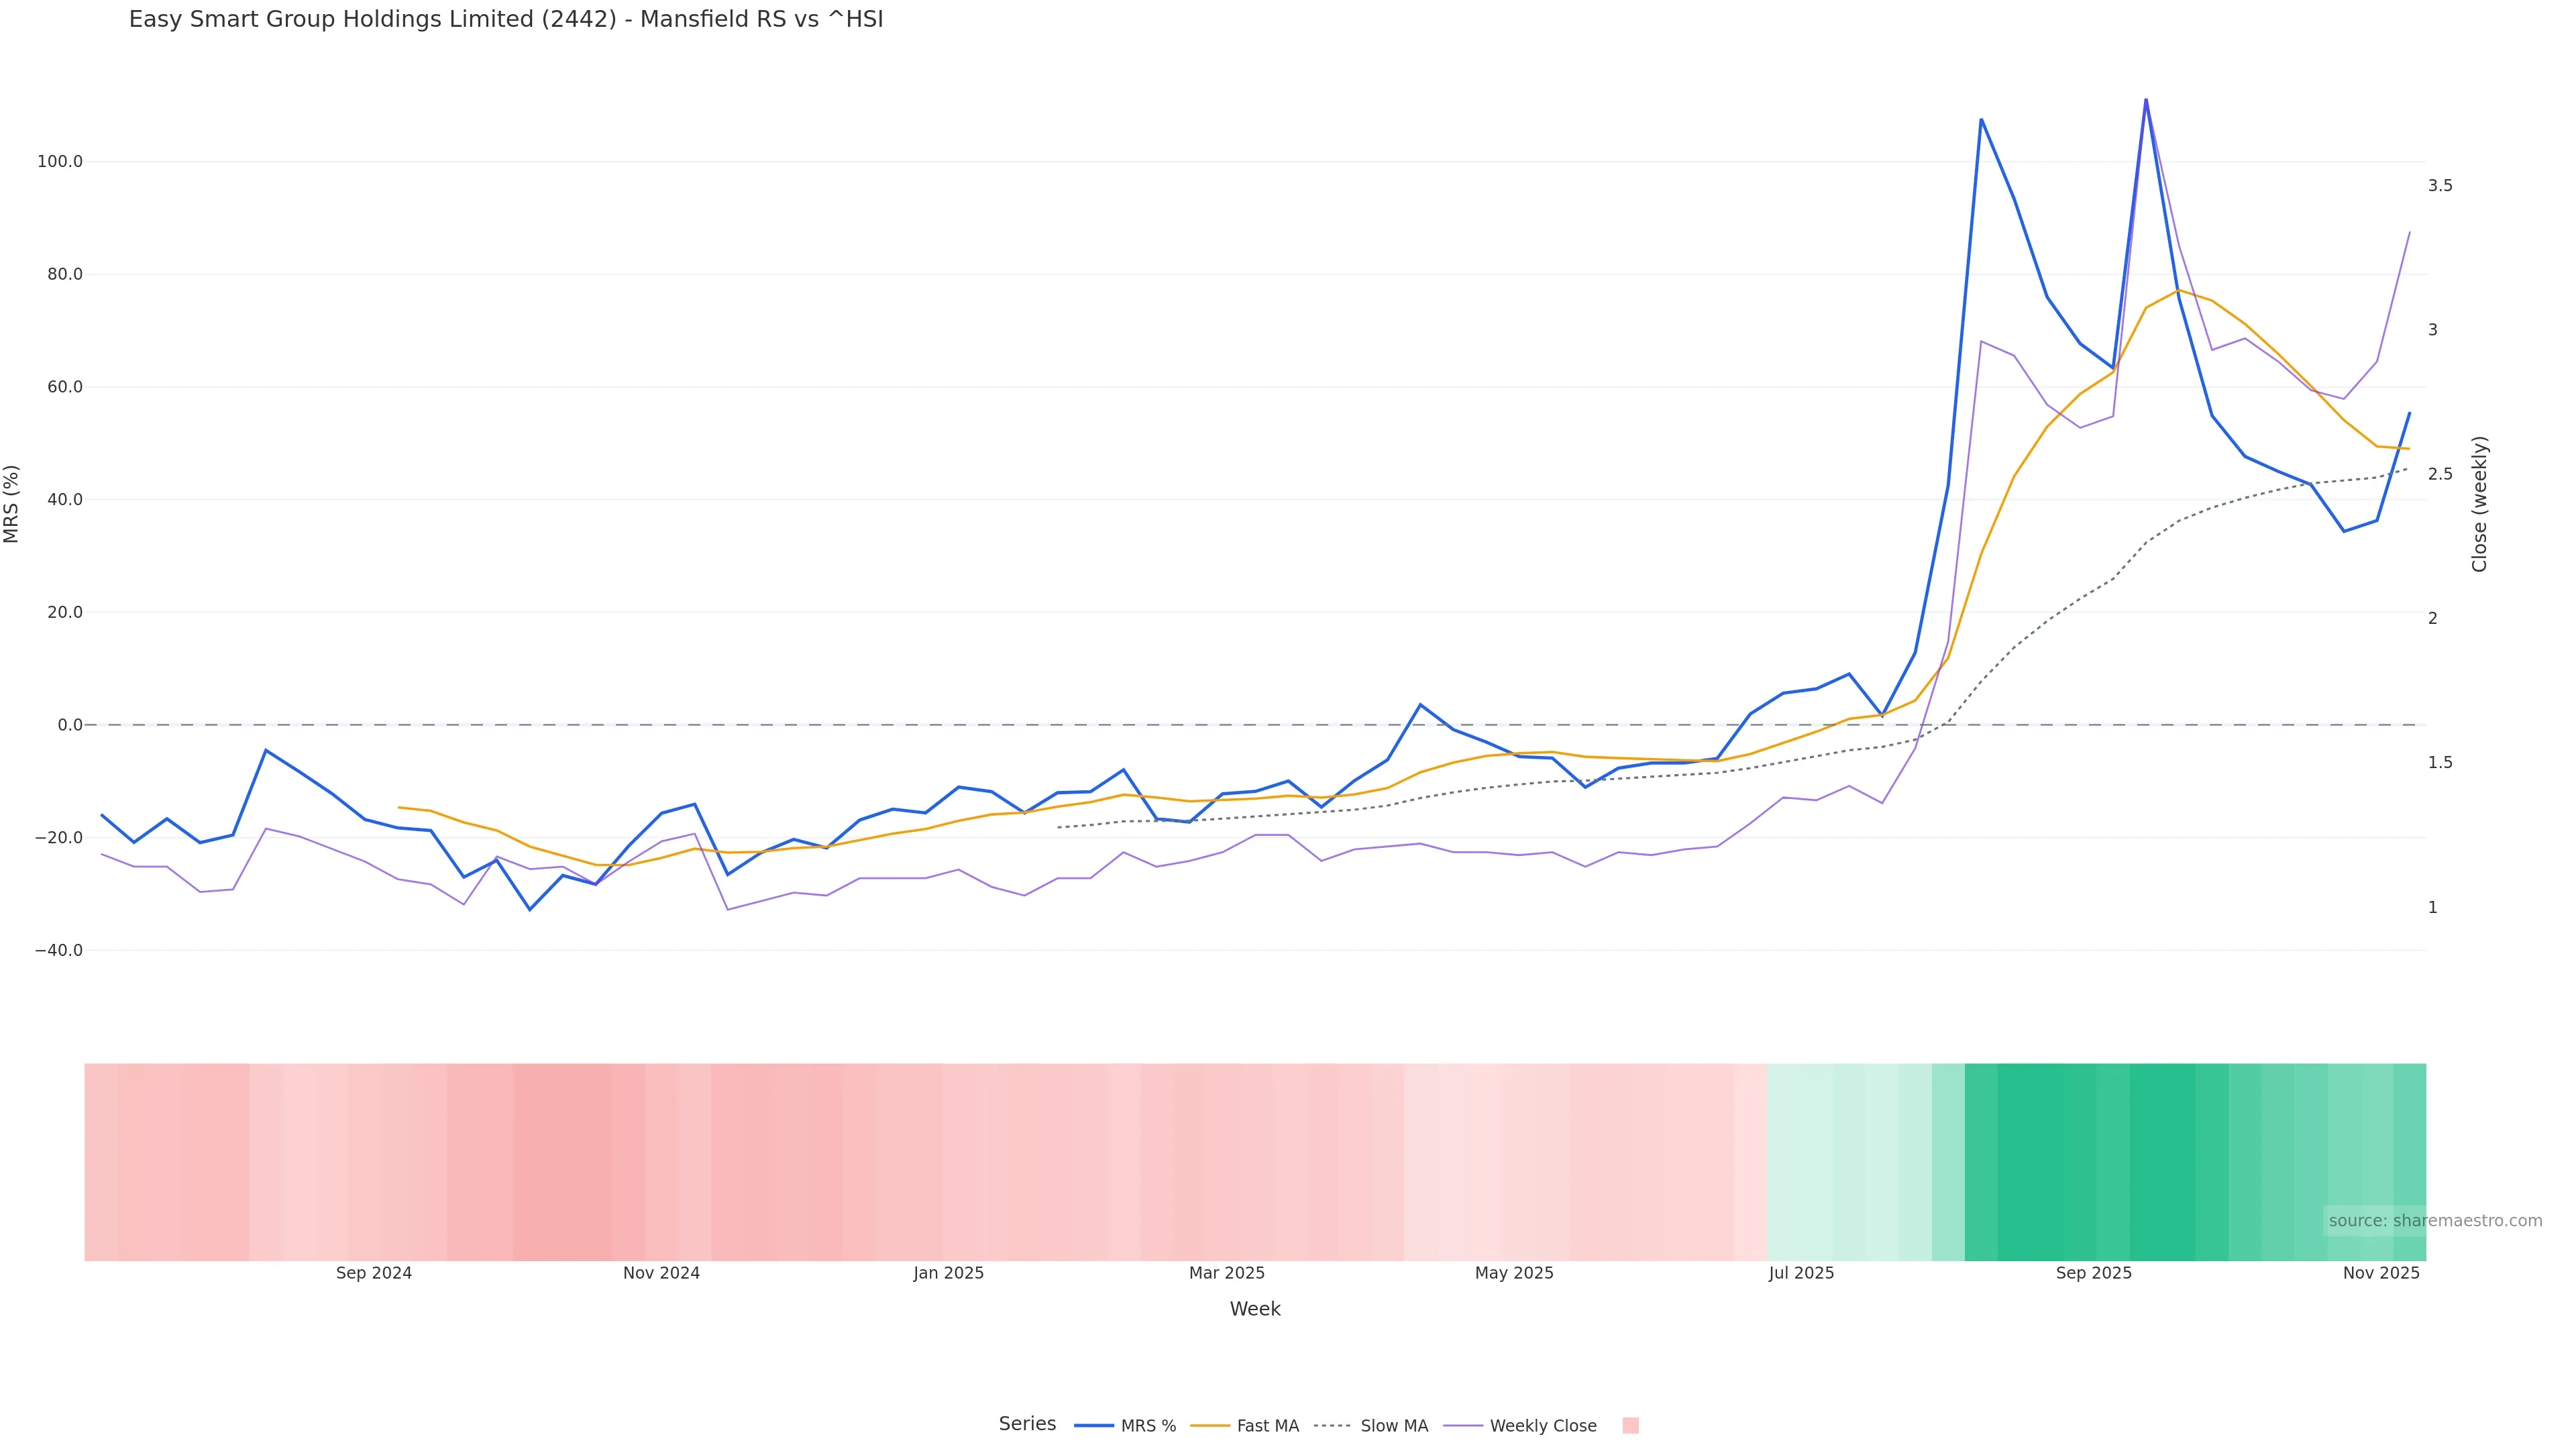Image resolution: width=2576 pixels, height=1449 pixels.
Task: Click the orange Fast MA legend line icon
Action: tap(1210, 1426)
